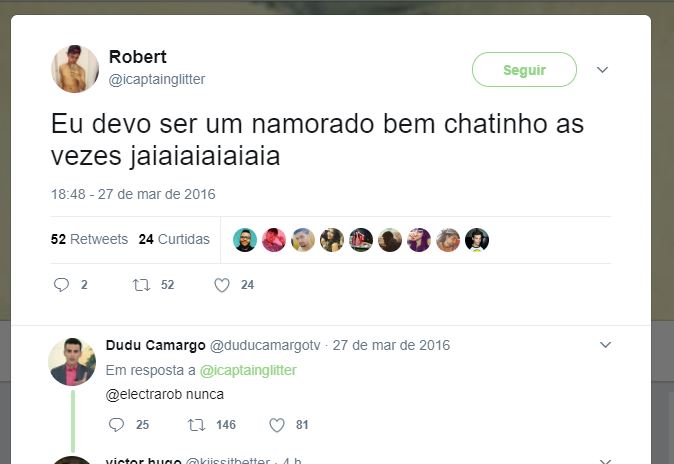The width and height of the screenshot is (674, 464).
Task: Reply to Dudu Camargo's tweet
Action: click(116, 425)
